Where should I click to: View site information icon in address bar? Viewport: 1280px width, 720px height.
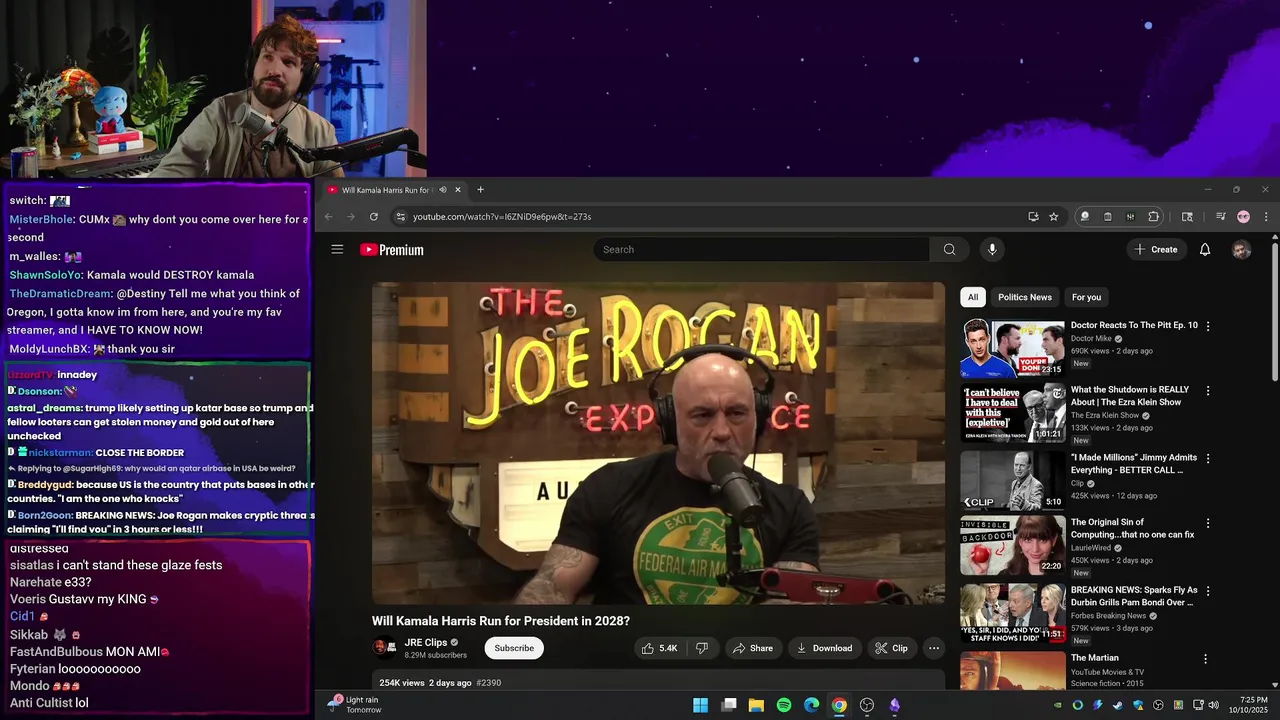pos(400,217)
